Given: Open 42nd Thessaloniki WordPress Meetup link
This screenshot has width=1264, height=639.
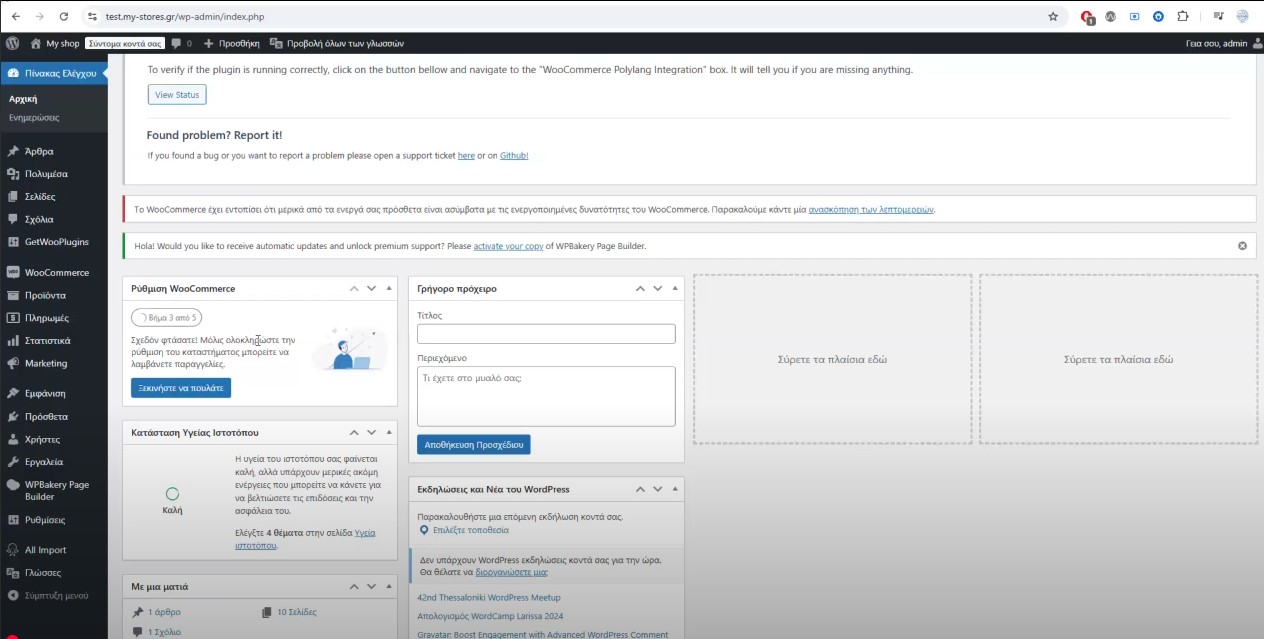Looking at the screenshot, I should click(489, 598).
